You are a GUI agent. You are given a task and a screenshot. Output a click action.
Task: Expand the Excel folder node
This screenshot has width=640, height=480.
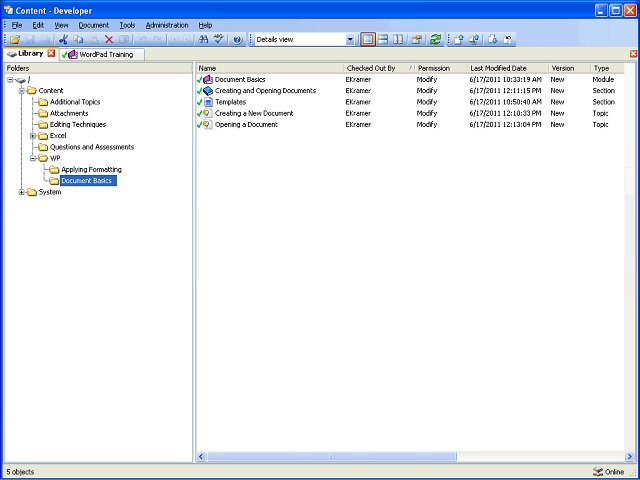[x=33, y=136]
